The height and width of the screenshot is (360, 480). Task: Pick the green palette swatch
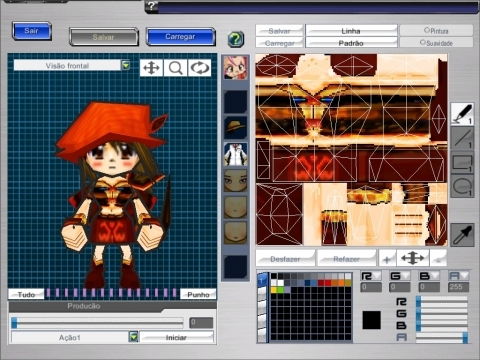coord(281,290)
